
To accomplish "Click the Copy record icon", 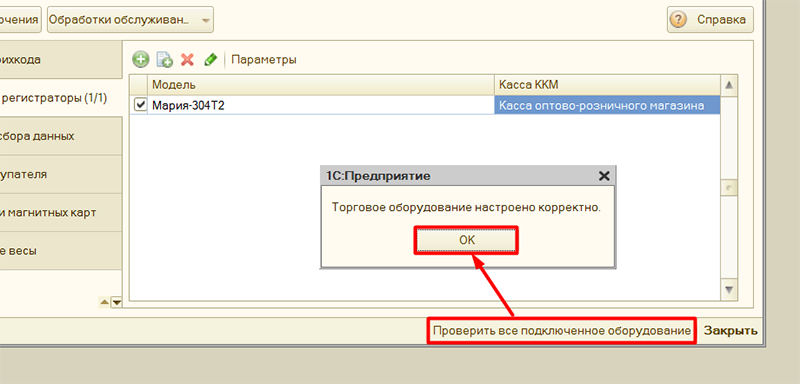I will pos(165,60).
